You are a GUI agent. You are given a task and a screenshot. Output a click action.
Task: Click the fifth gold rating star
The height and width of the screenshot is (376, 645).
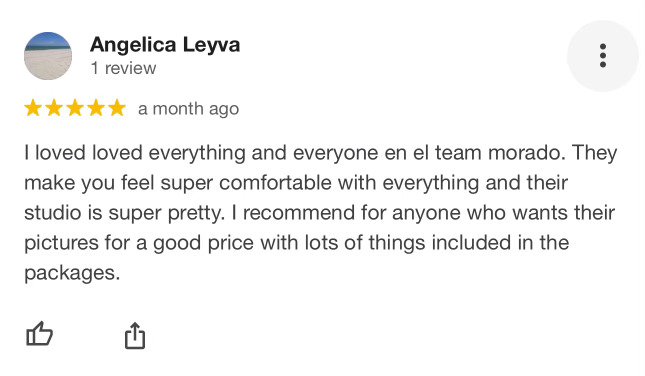(x=117, y=109)
